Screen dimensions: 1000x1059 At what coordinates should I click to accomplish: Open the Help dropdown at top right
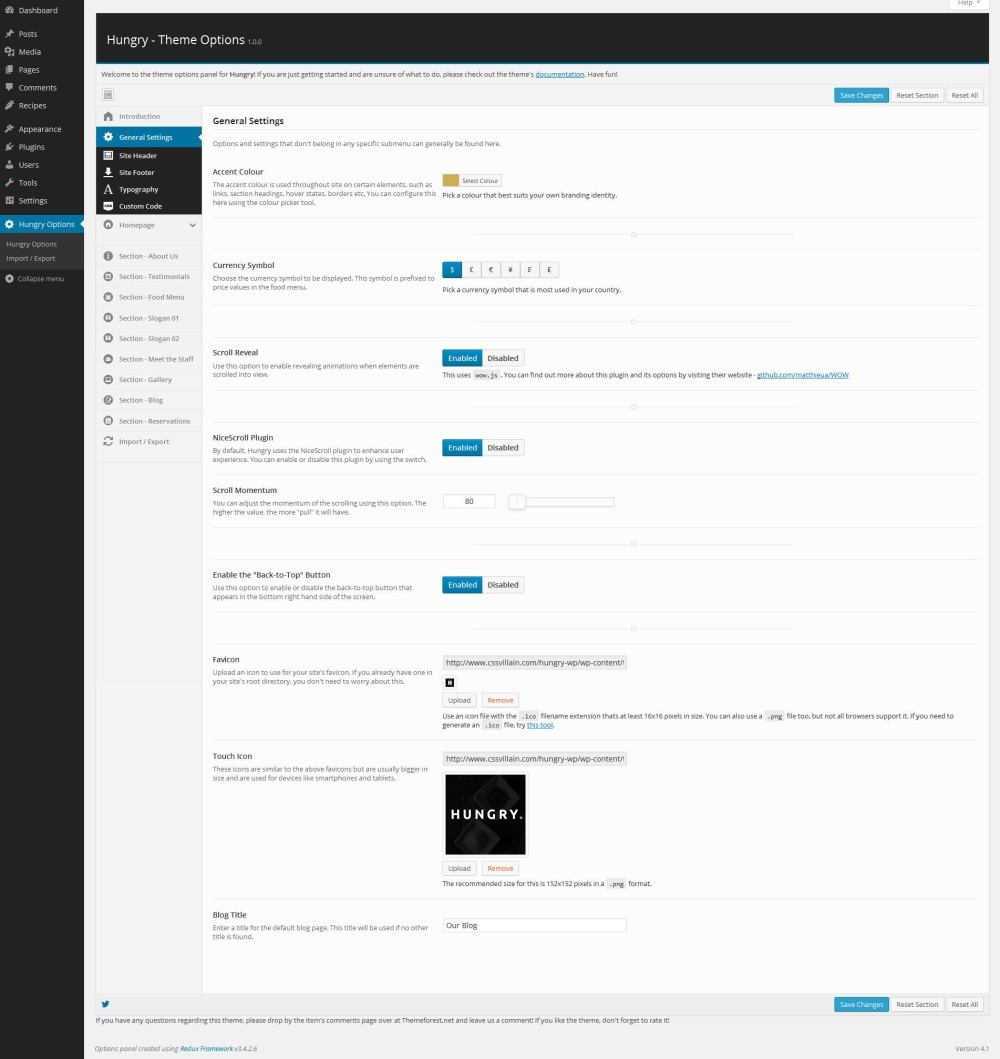tap(968, 4)
